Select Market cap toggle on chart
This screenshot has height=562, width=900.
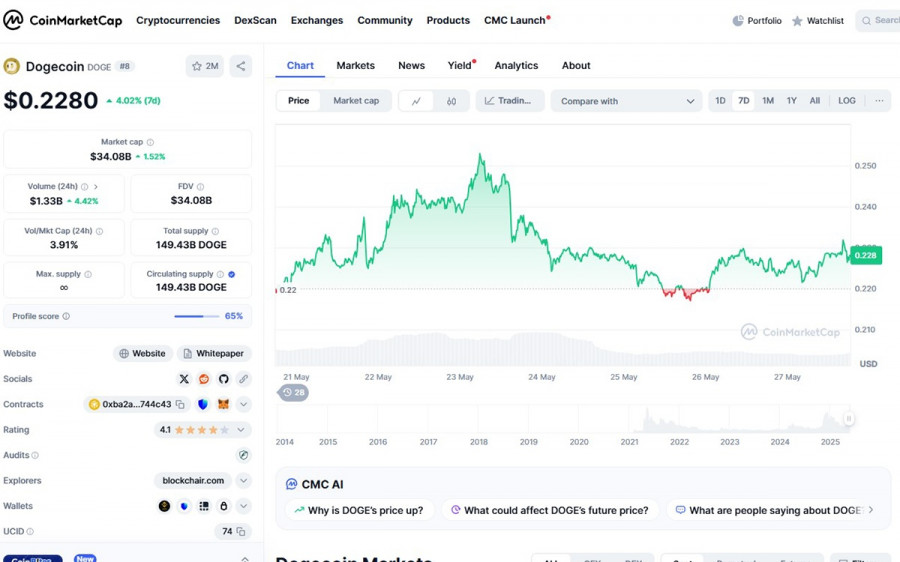(x=356, y=101)
